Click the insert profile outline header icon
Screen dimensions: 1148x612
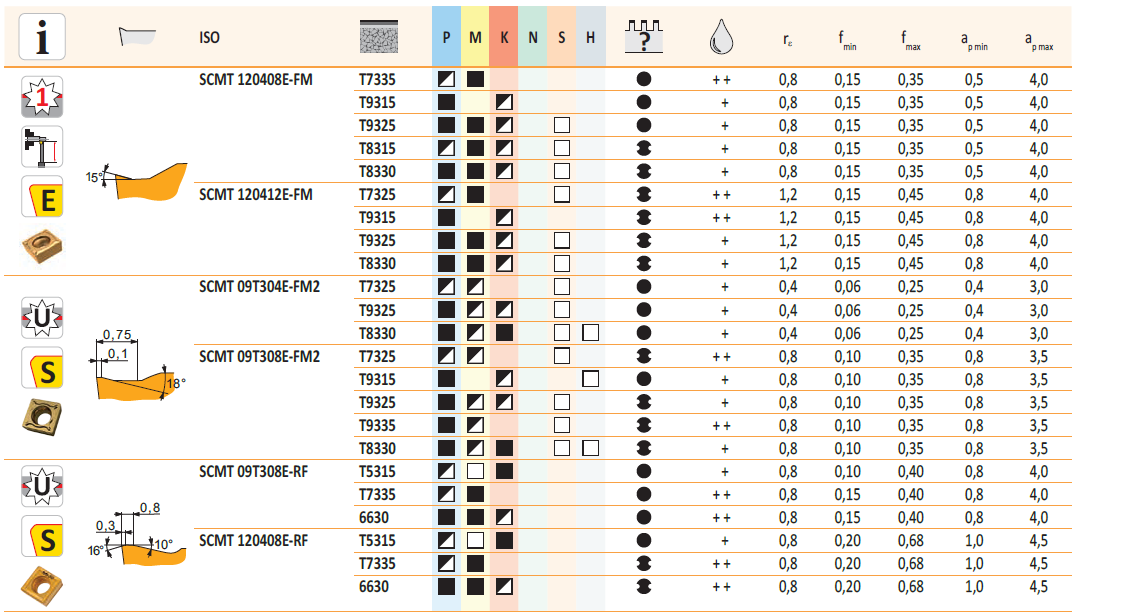tap(137, 37)
